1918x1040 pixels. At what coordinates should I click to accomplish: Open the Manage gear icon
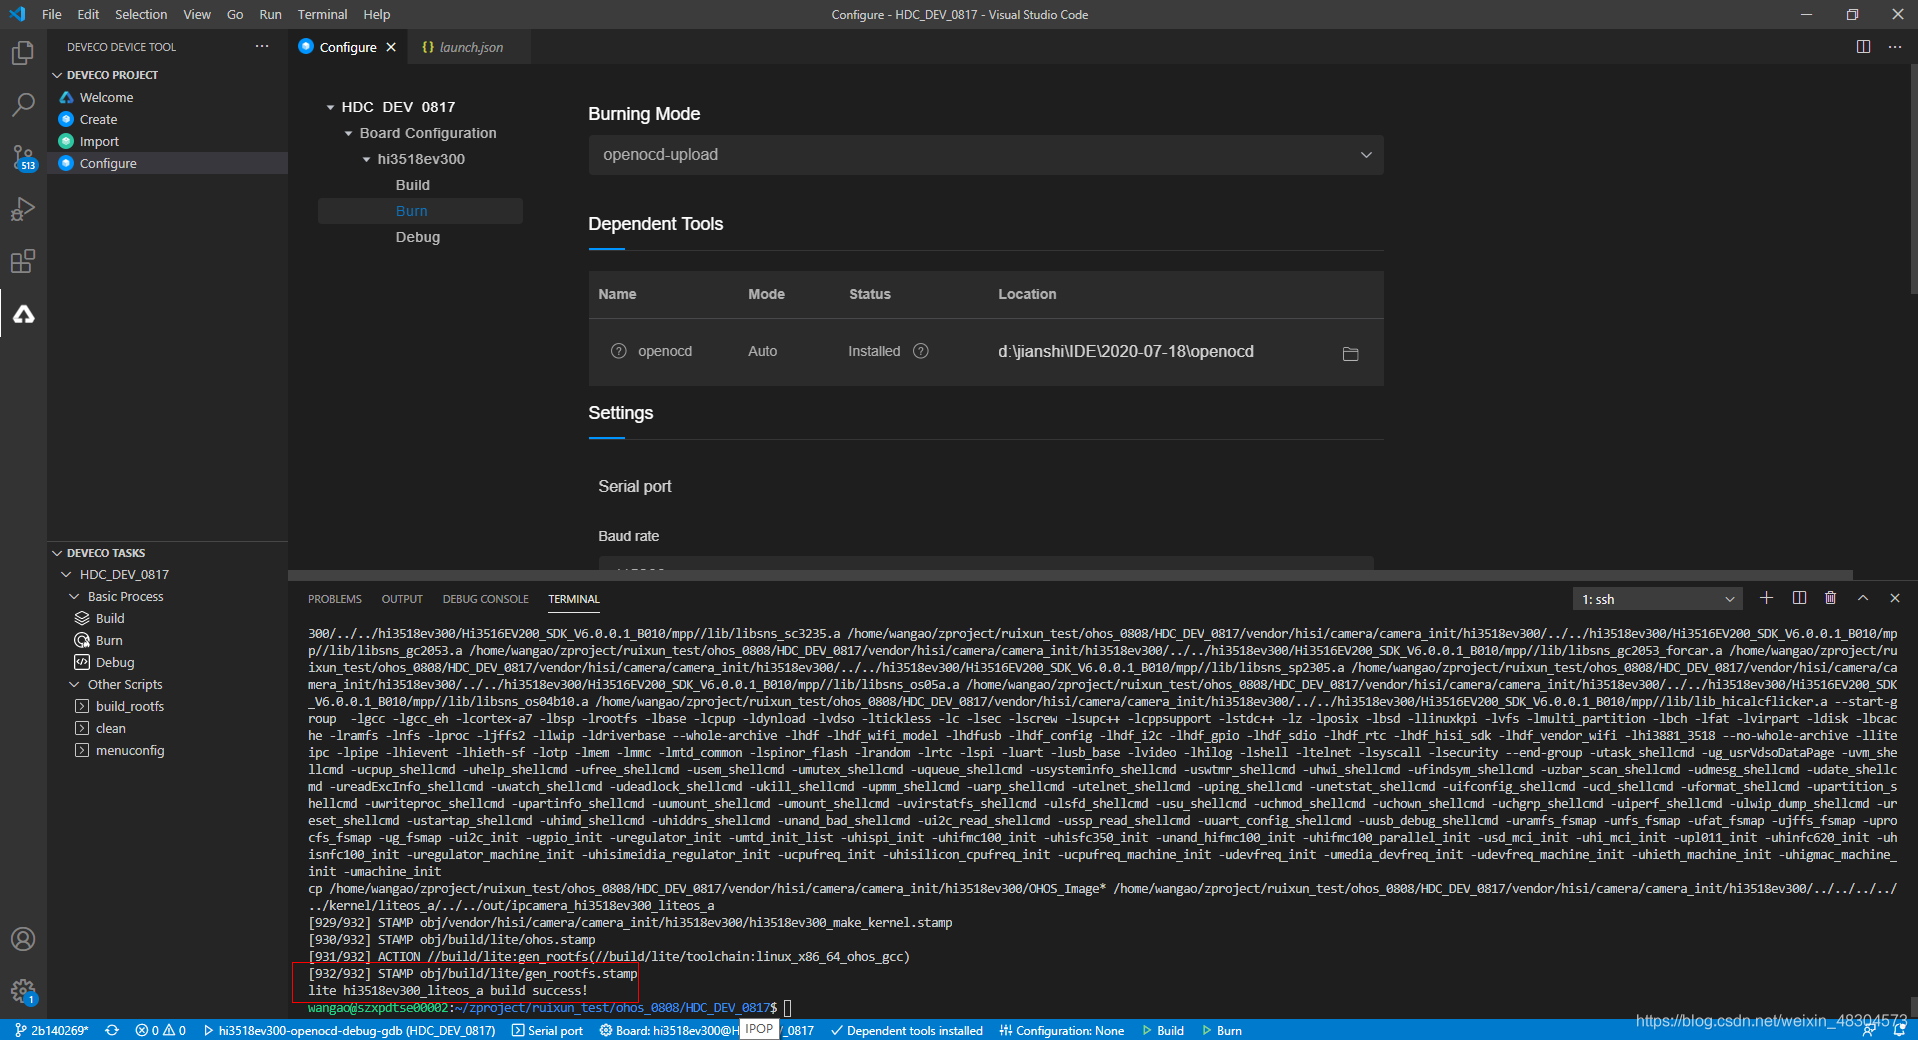pos(23,991)
